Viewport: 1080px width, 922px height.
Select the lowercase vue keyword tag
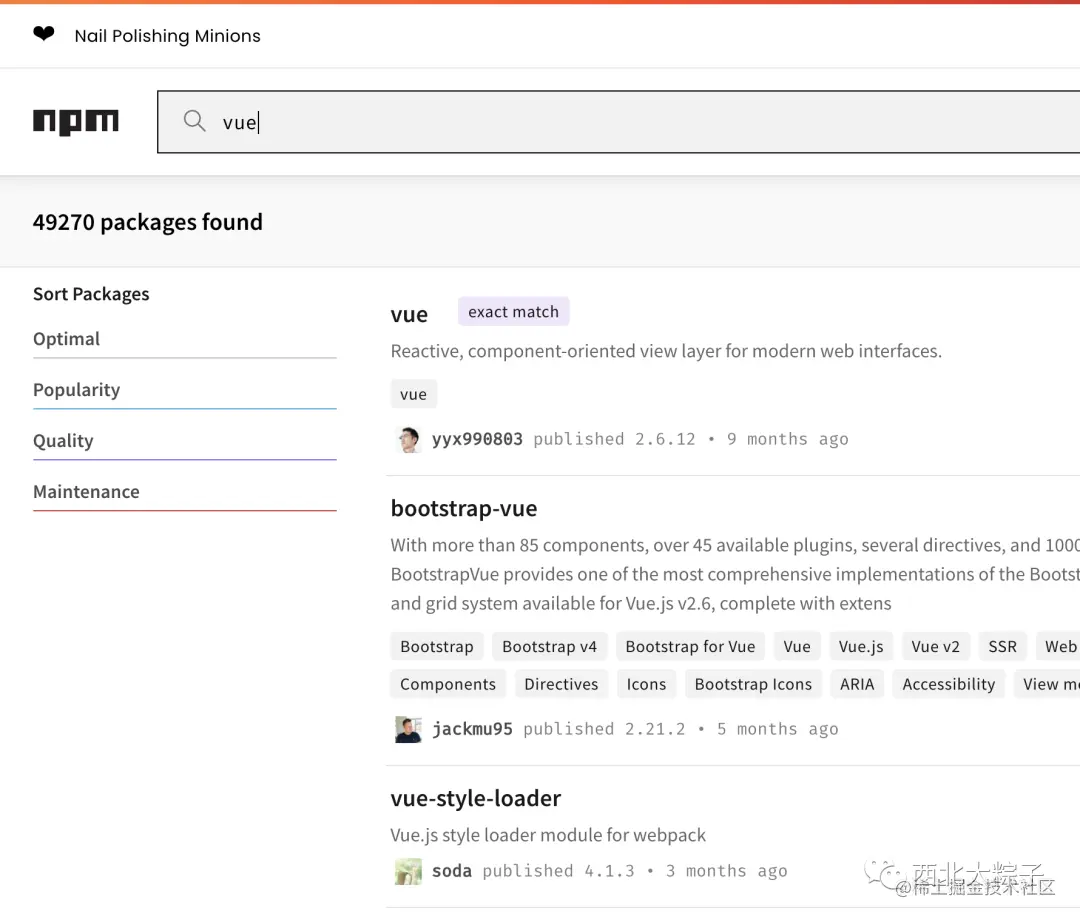(413, 395)
